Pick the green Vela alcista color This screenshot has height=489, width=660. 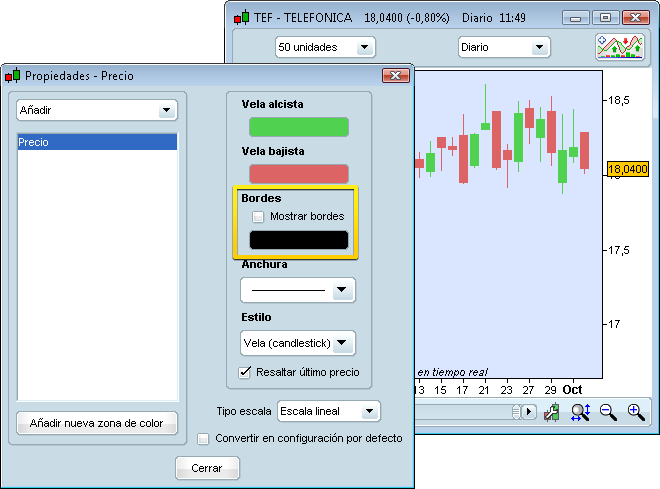(x=299, y=127)
